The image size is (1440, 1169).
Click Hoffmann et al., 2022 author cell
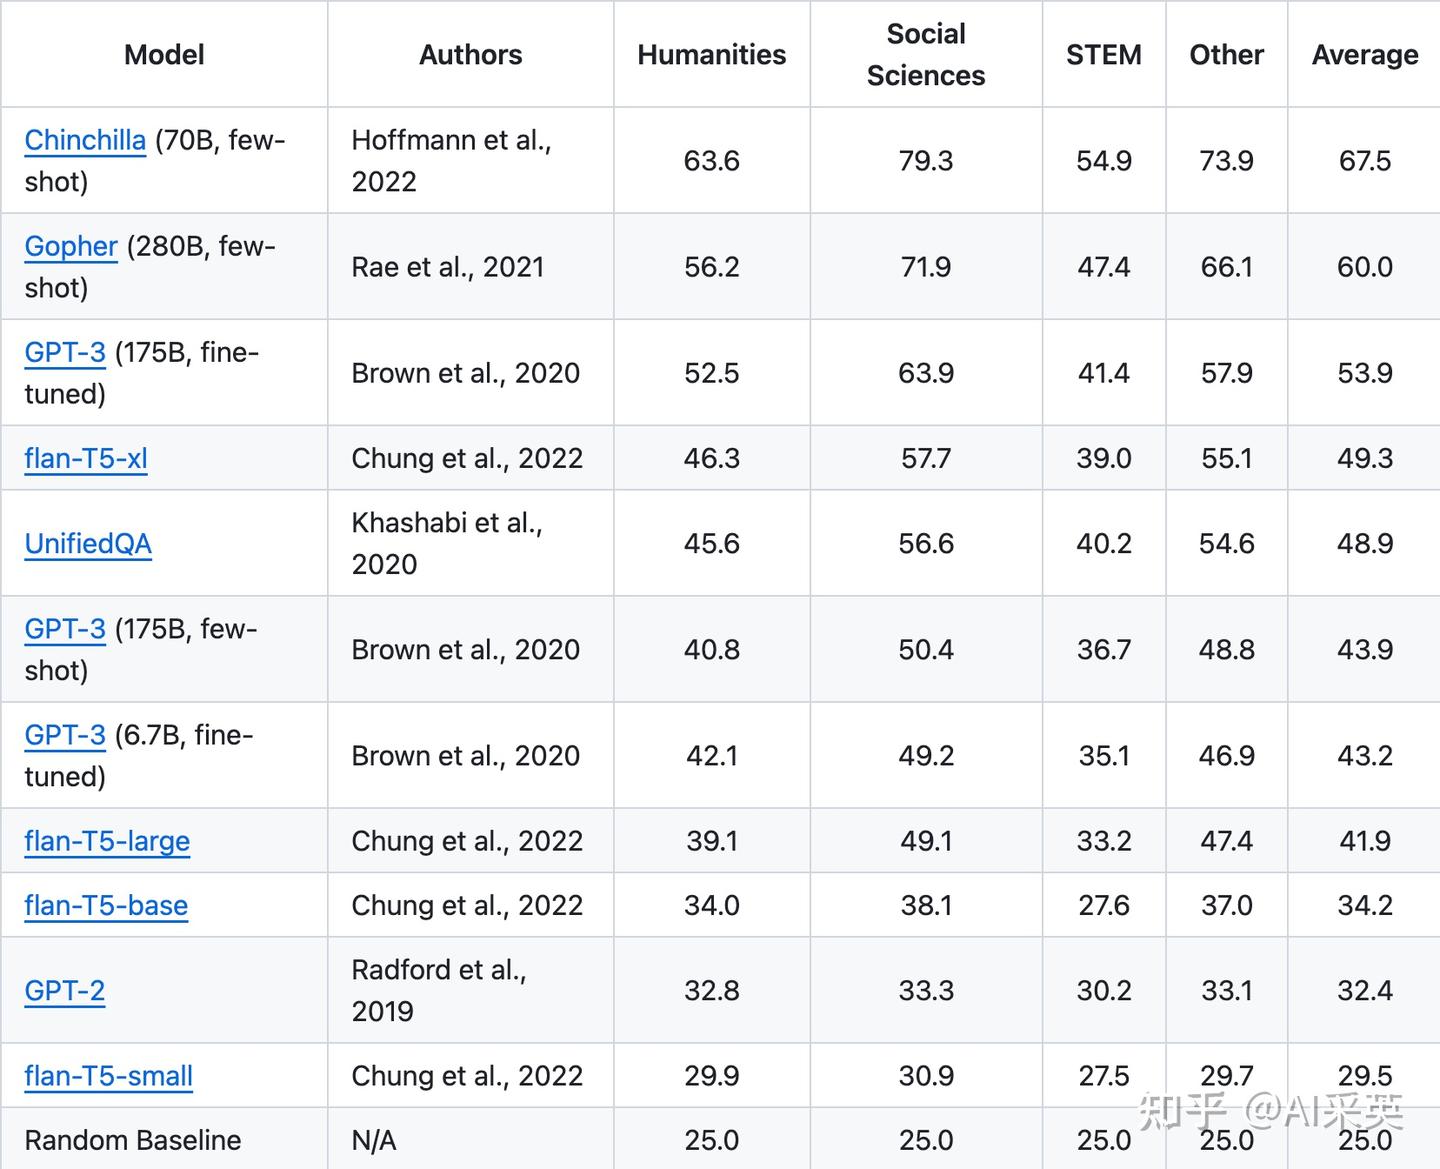[451, 161]
